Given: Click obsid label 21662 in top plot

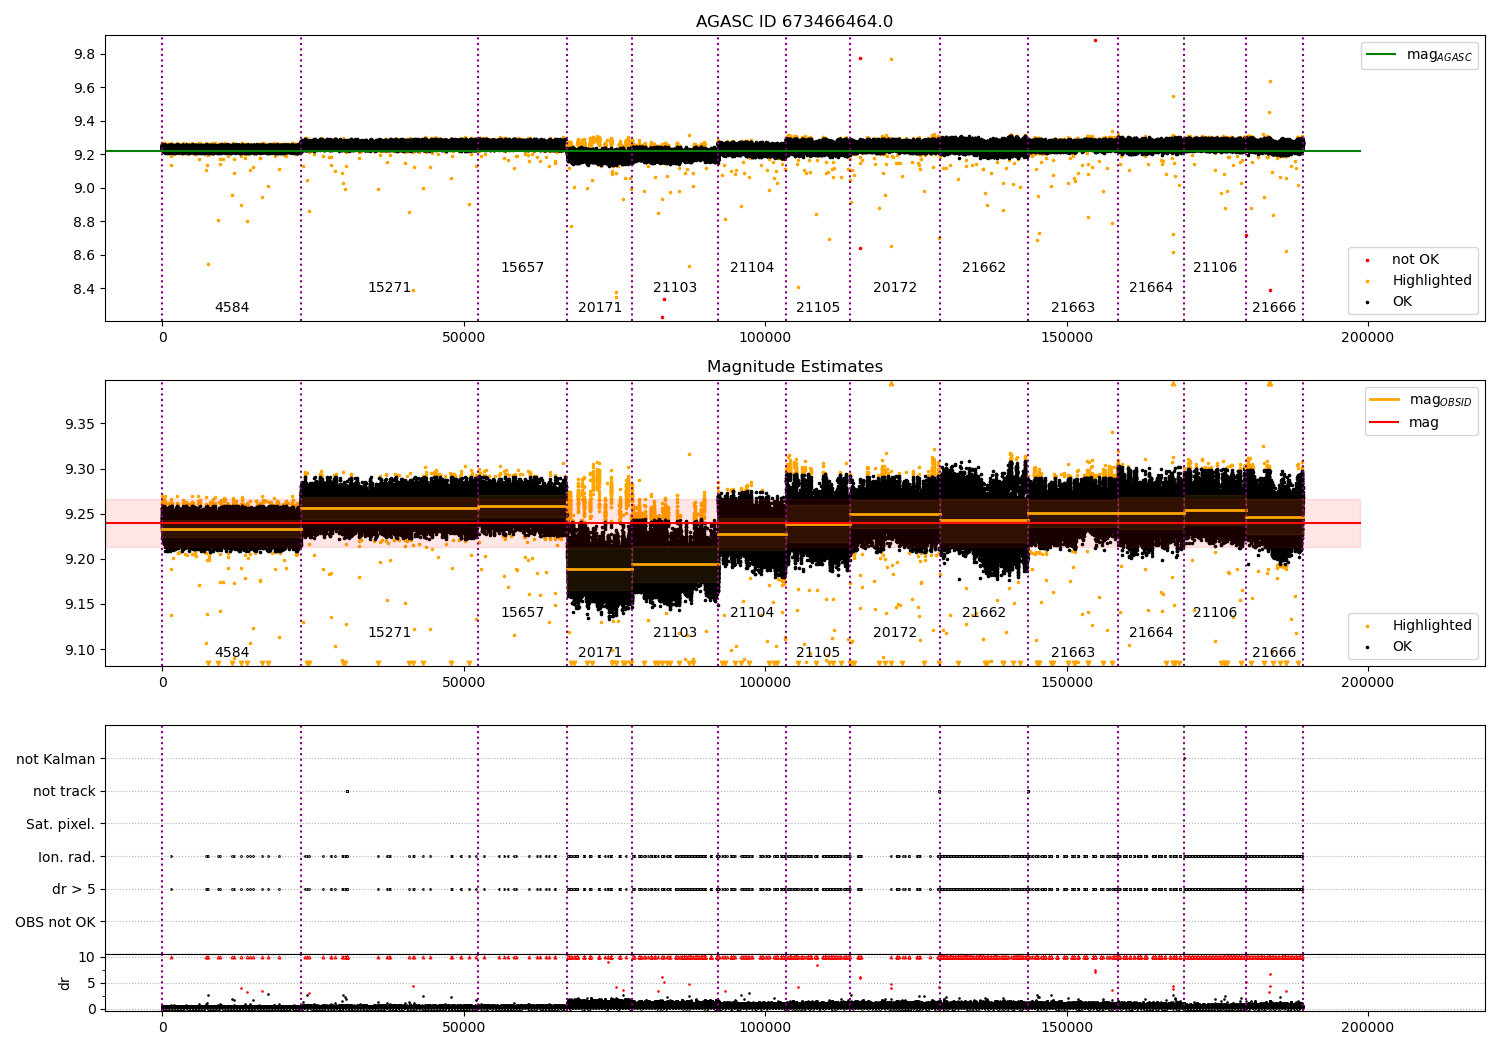Looking at the screenshot, I should (x=984, y=267).
